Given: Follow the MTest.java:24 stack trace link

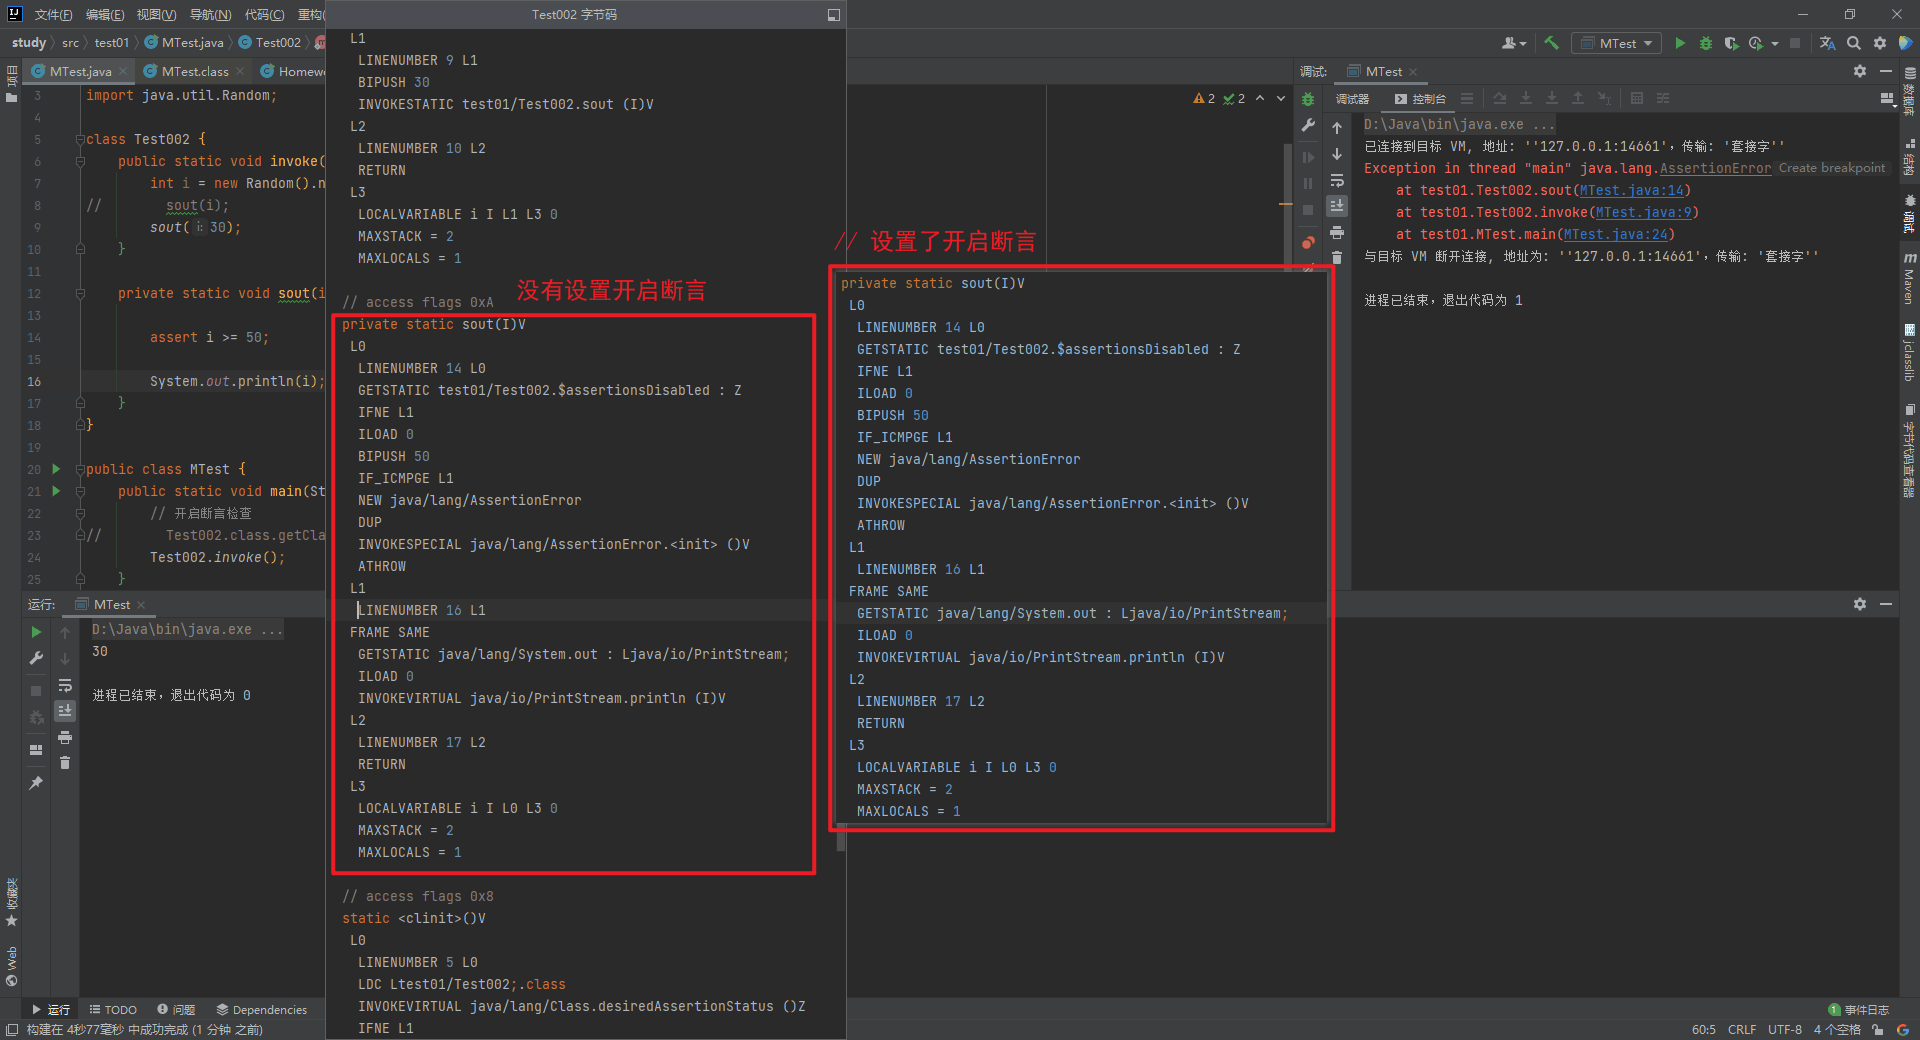Looking at the screenshot, I should (1615, 234).
